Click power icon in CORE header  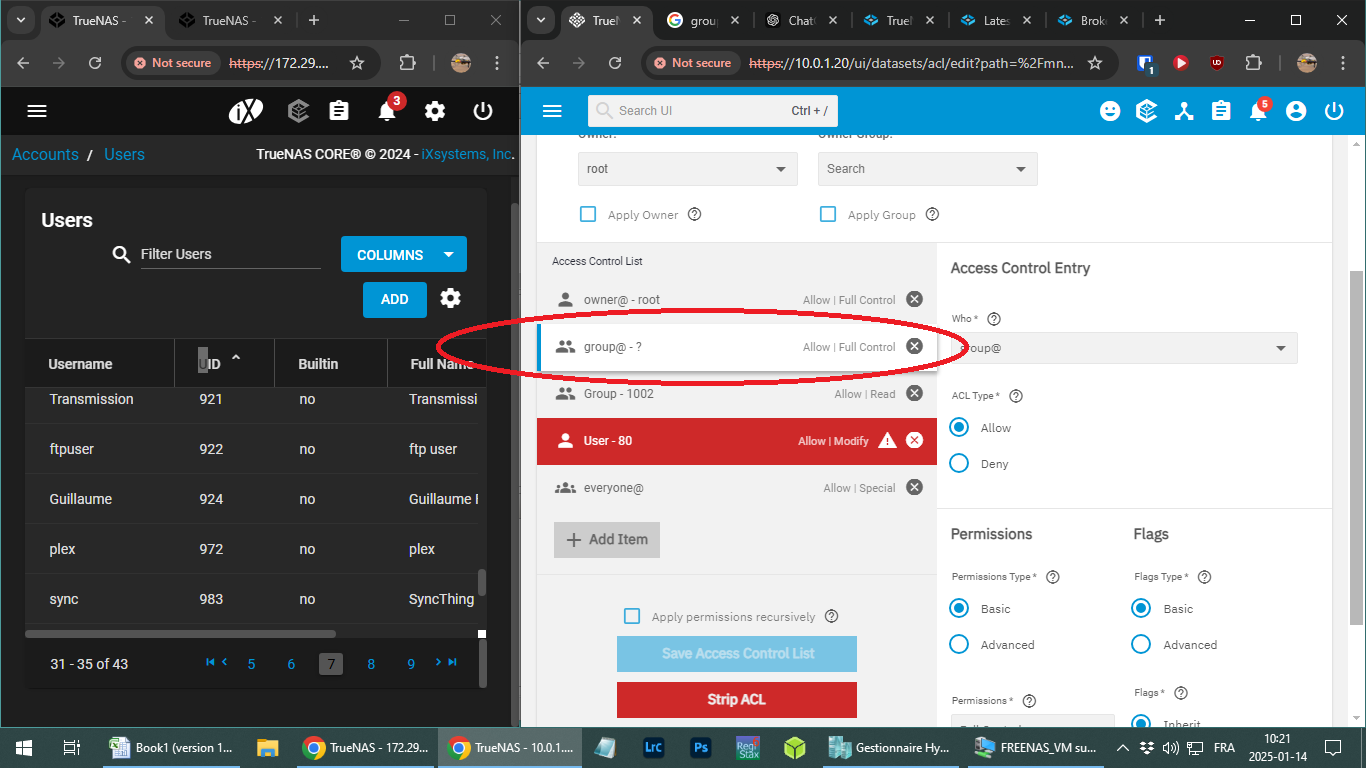(x=483, y=111)
